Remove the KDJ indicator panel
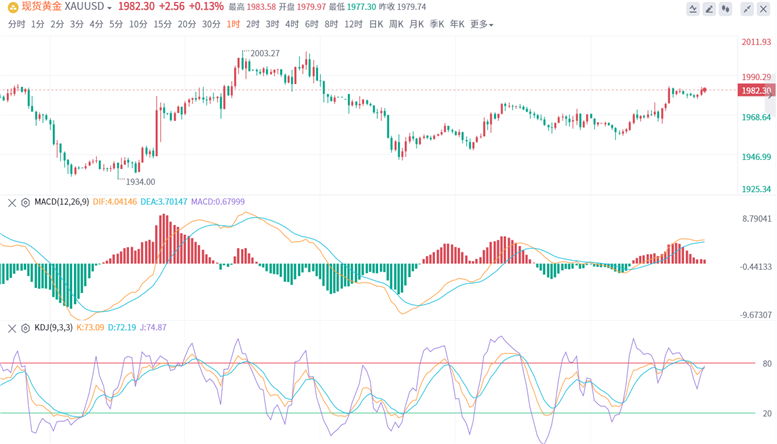777x444 pixels. [x=11, y=327]
